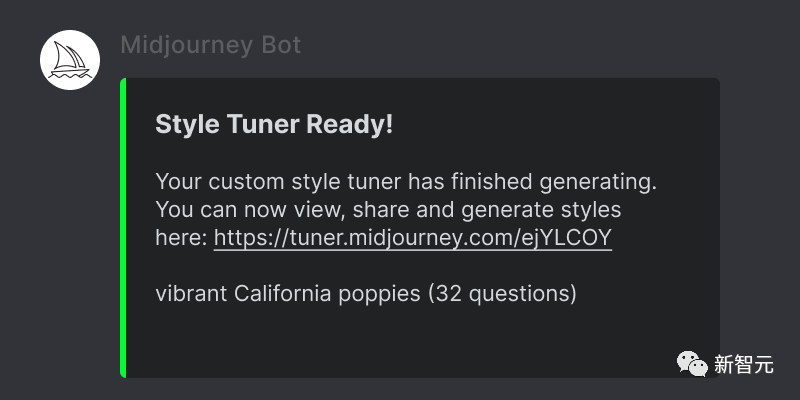Click the word 'here:' before the link
Viewport: 800px width, 400px height.
181,238
